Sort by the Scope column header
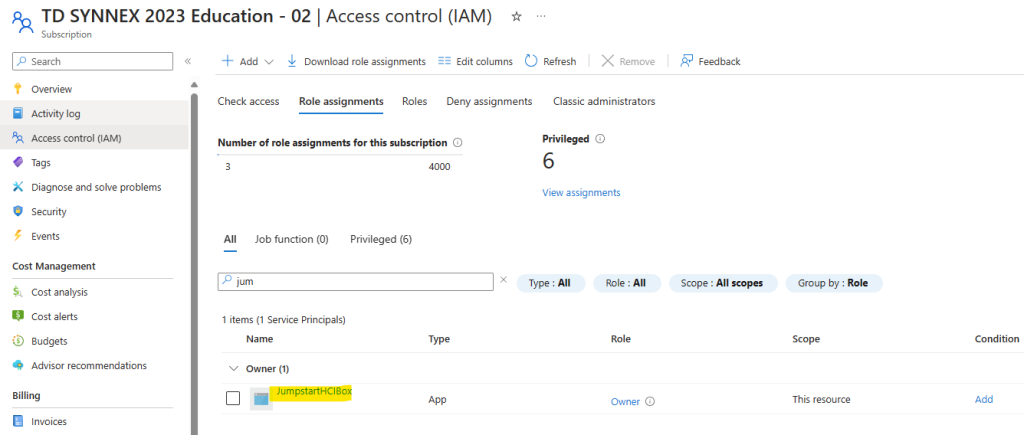The width and height of the screenshot is (1024, 435). [806, 339]
